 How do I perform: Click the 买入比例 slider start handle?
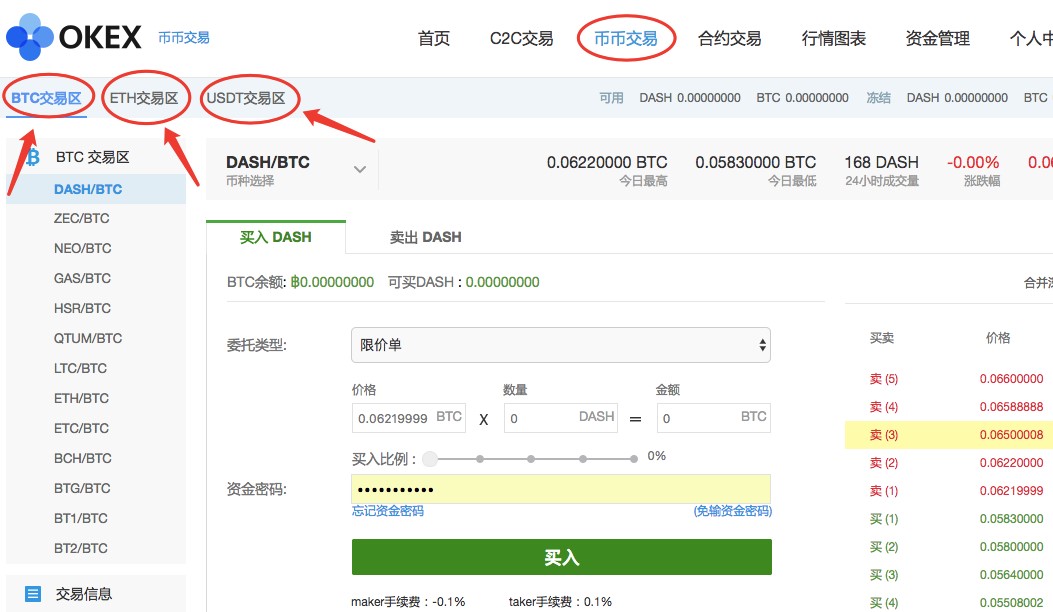pos(430,460)
